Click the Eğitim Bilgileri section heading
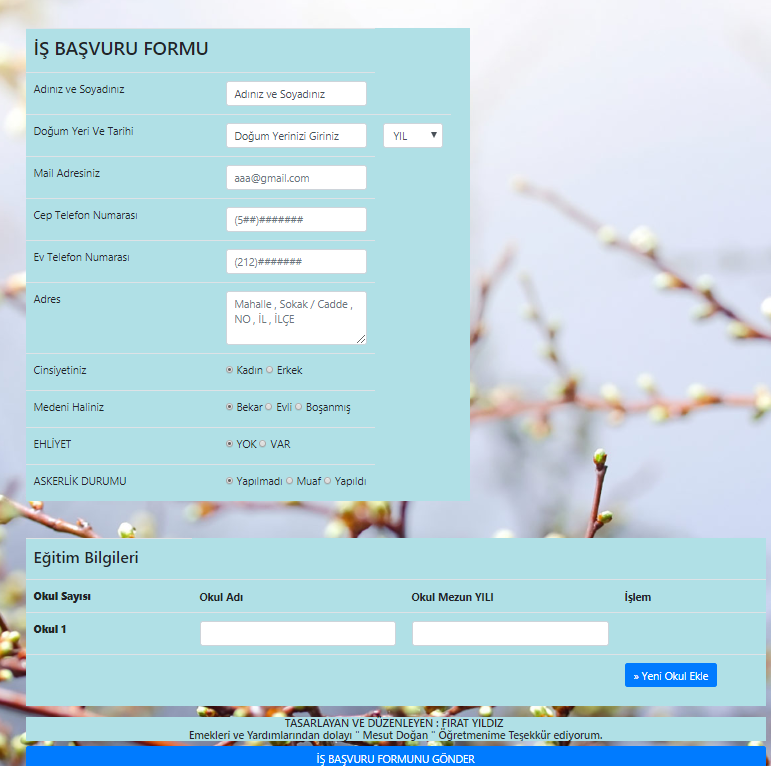The image size is (771, 766). click(x=86, y=558)
